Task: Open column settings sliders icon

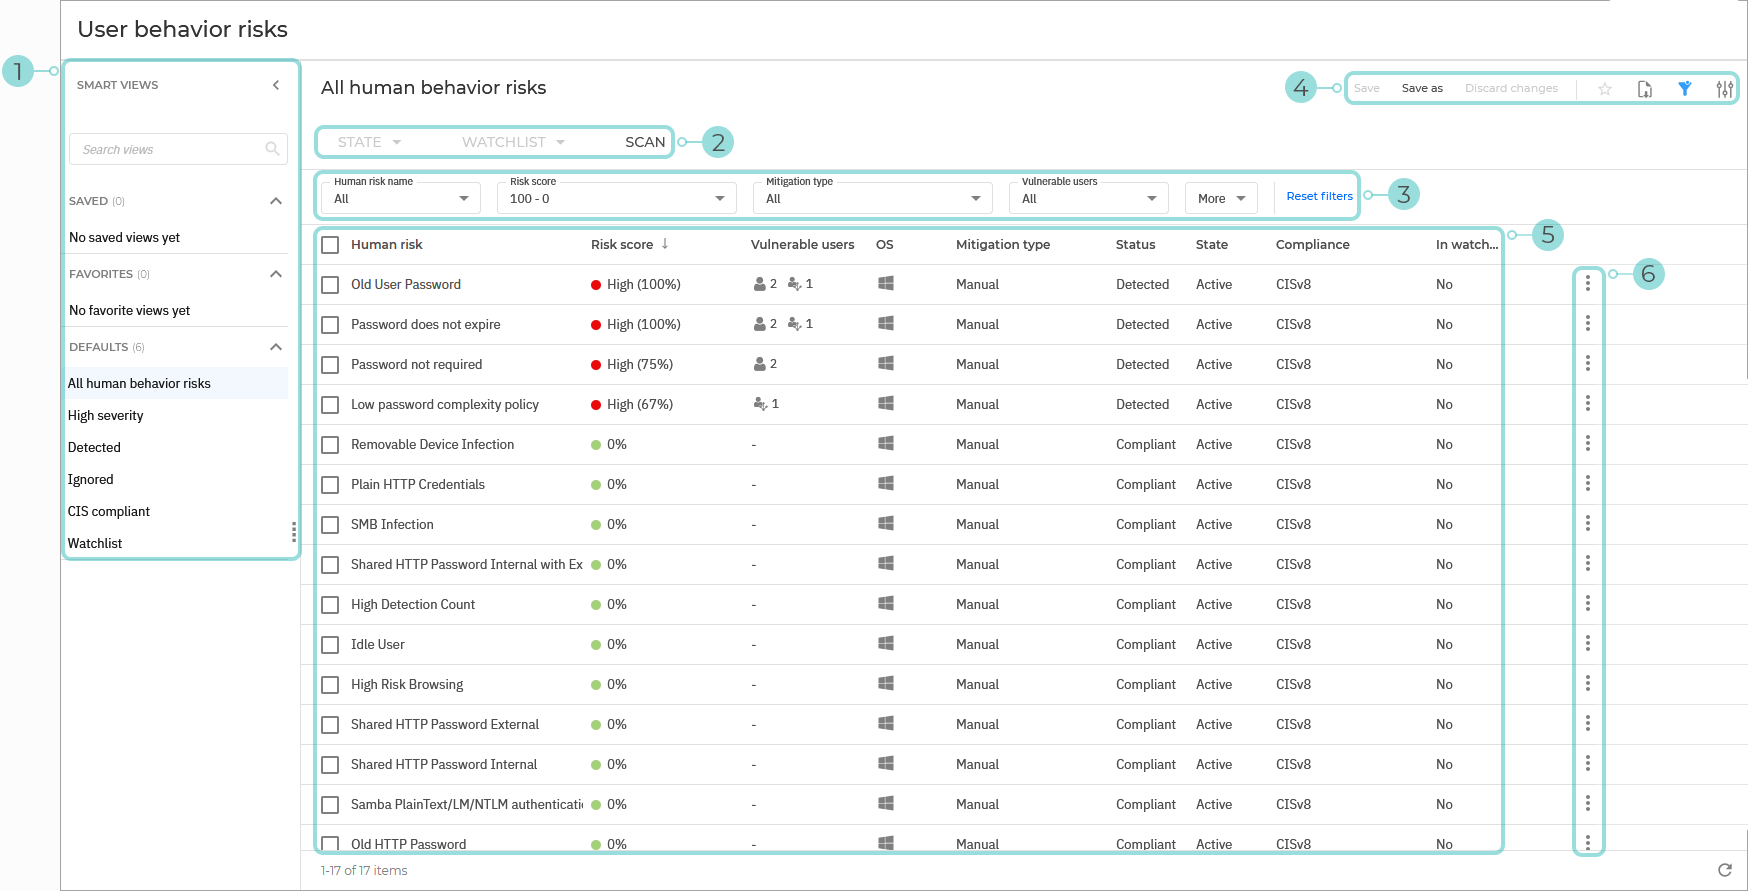Action: coord(1725,89)
